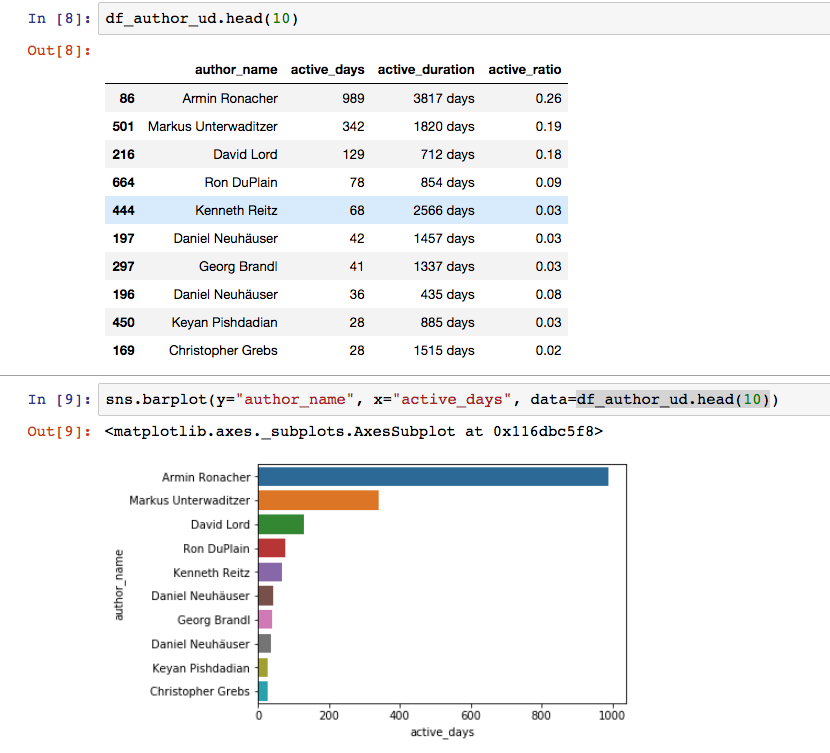Click the In [8] code cell input
Image resolution: width=830 pixels, height=753 pixels.
464,19
